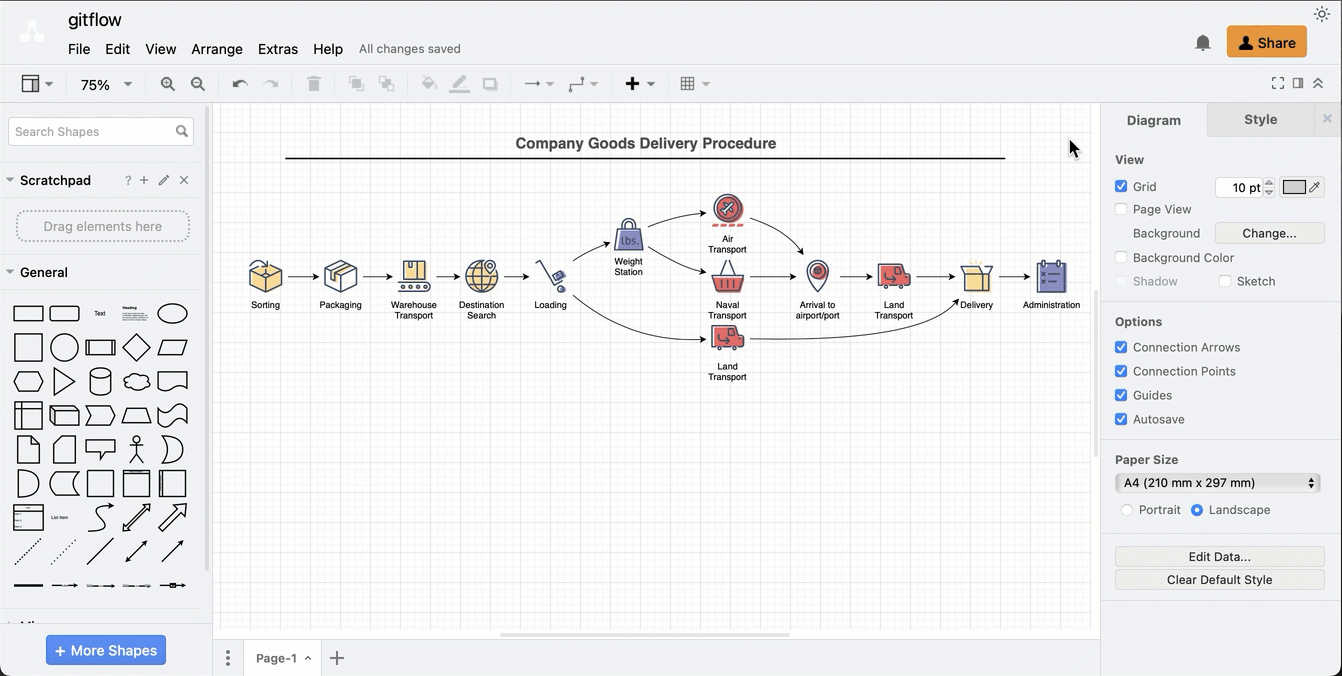This screenshot has width=1342, height=676.
Task: Click the Delete trash icon
Action: (314, 84)
